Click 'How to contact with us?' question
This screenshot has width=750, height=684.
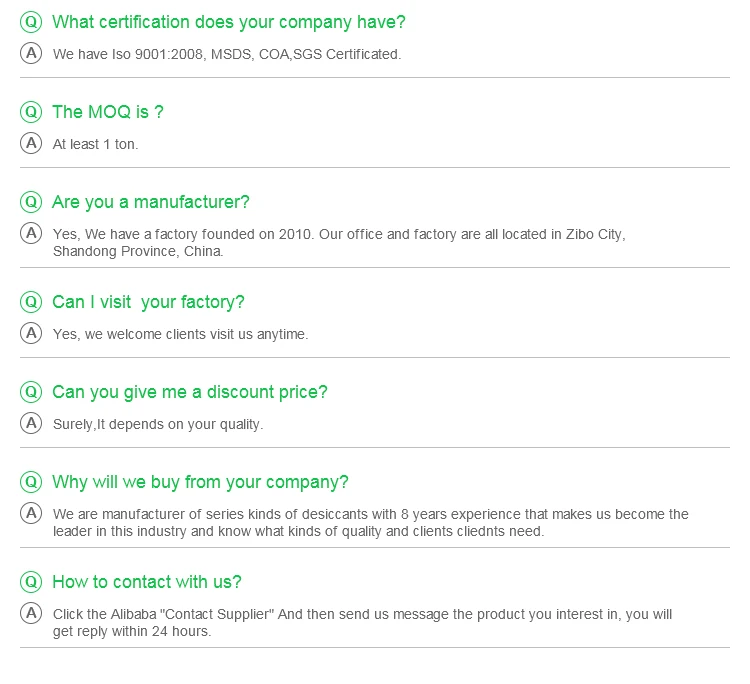tap(147, 582)
